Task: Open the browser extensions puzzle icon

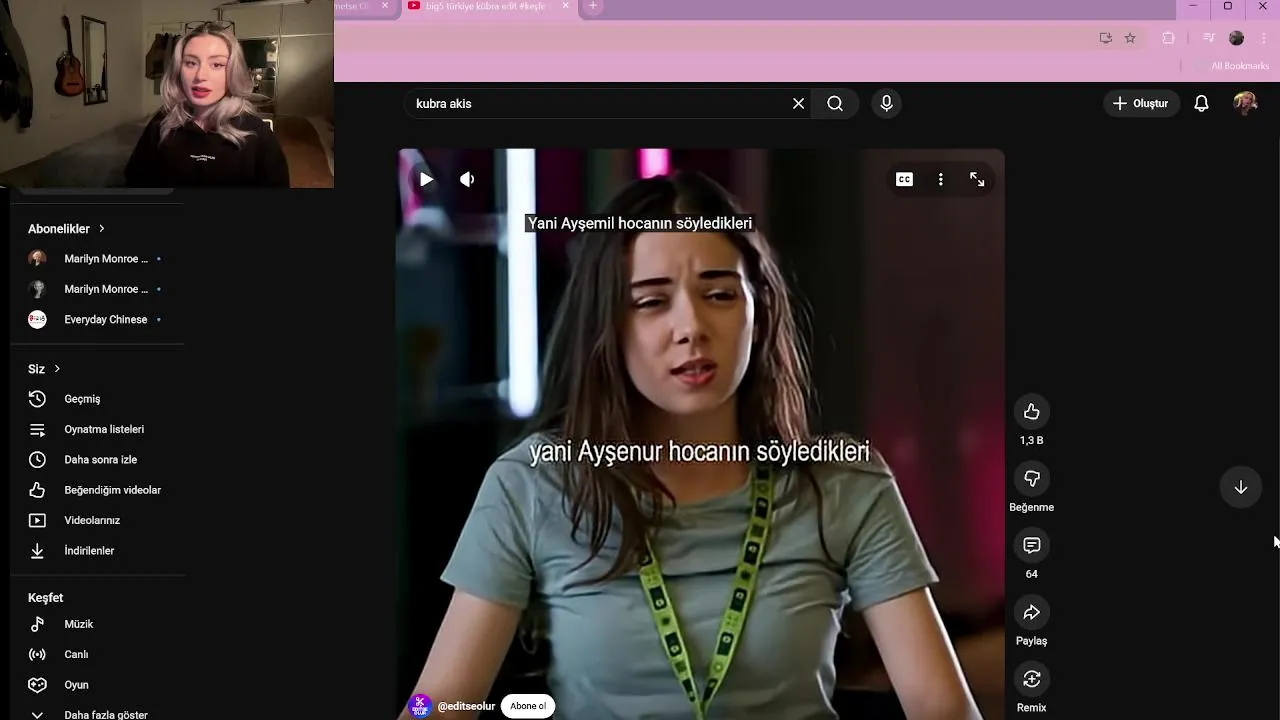Action: click(1168, 38)
